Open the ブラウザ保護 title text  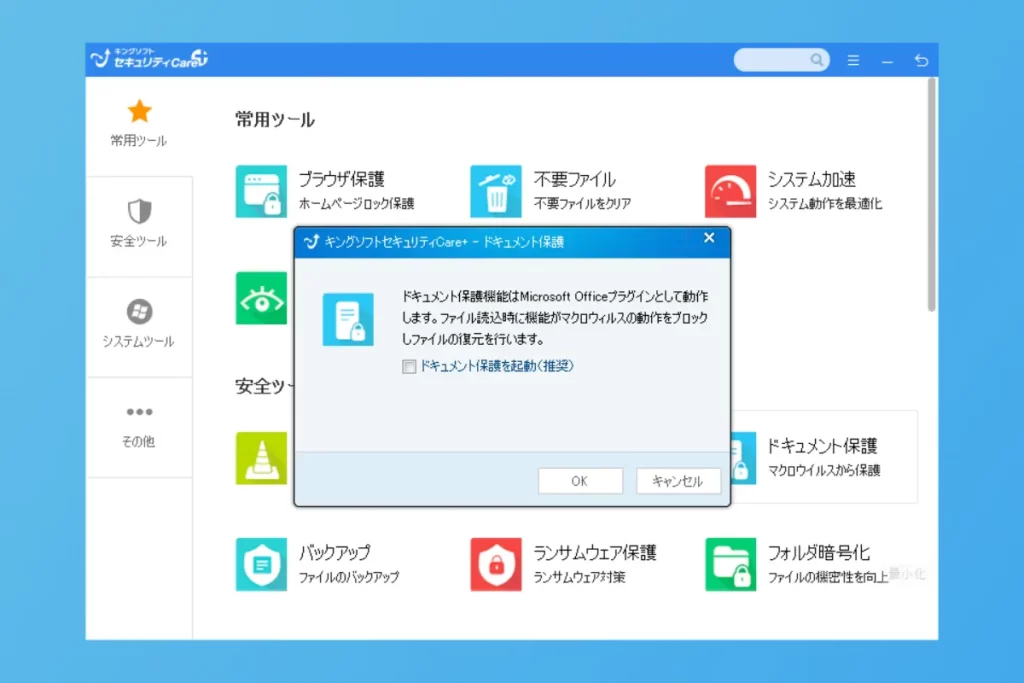click(342, 179)
